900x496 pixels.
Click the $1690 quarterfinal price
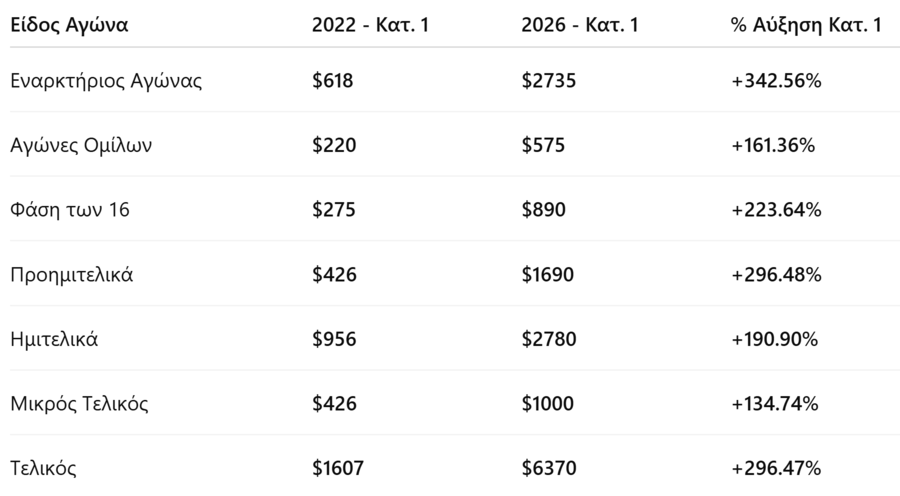pos(547,274)
